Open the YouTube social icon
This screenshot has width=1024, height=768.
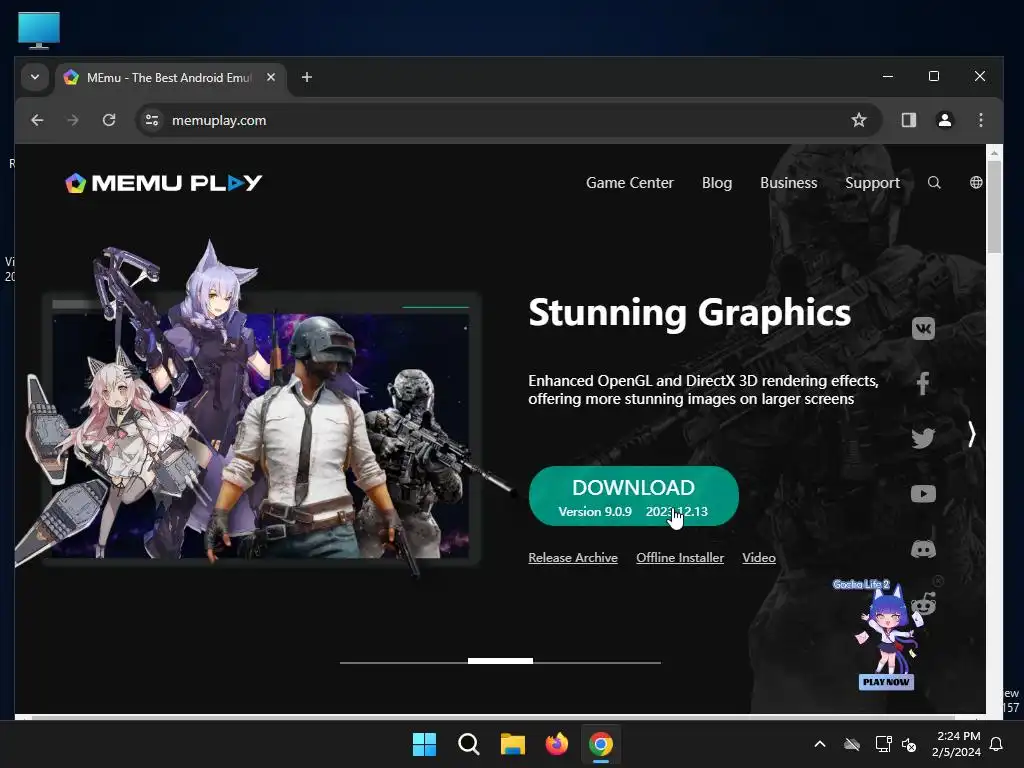[x=923, y=494]
